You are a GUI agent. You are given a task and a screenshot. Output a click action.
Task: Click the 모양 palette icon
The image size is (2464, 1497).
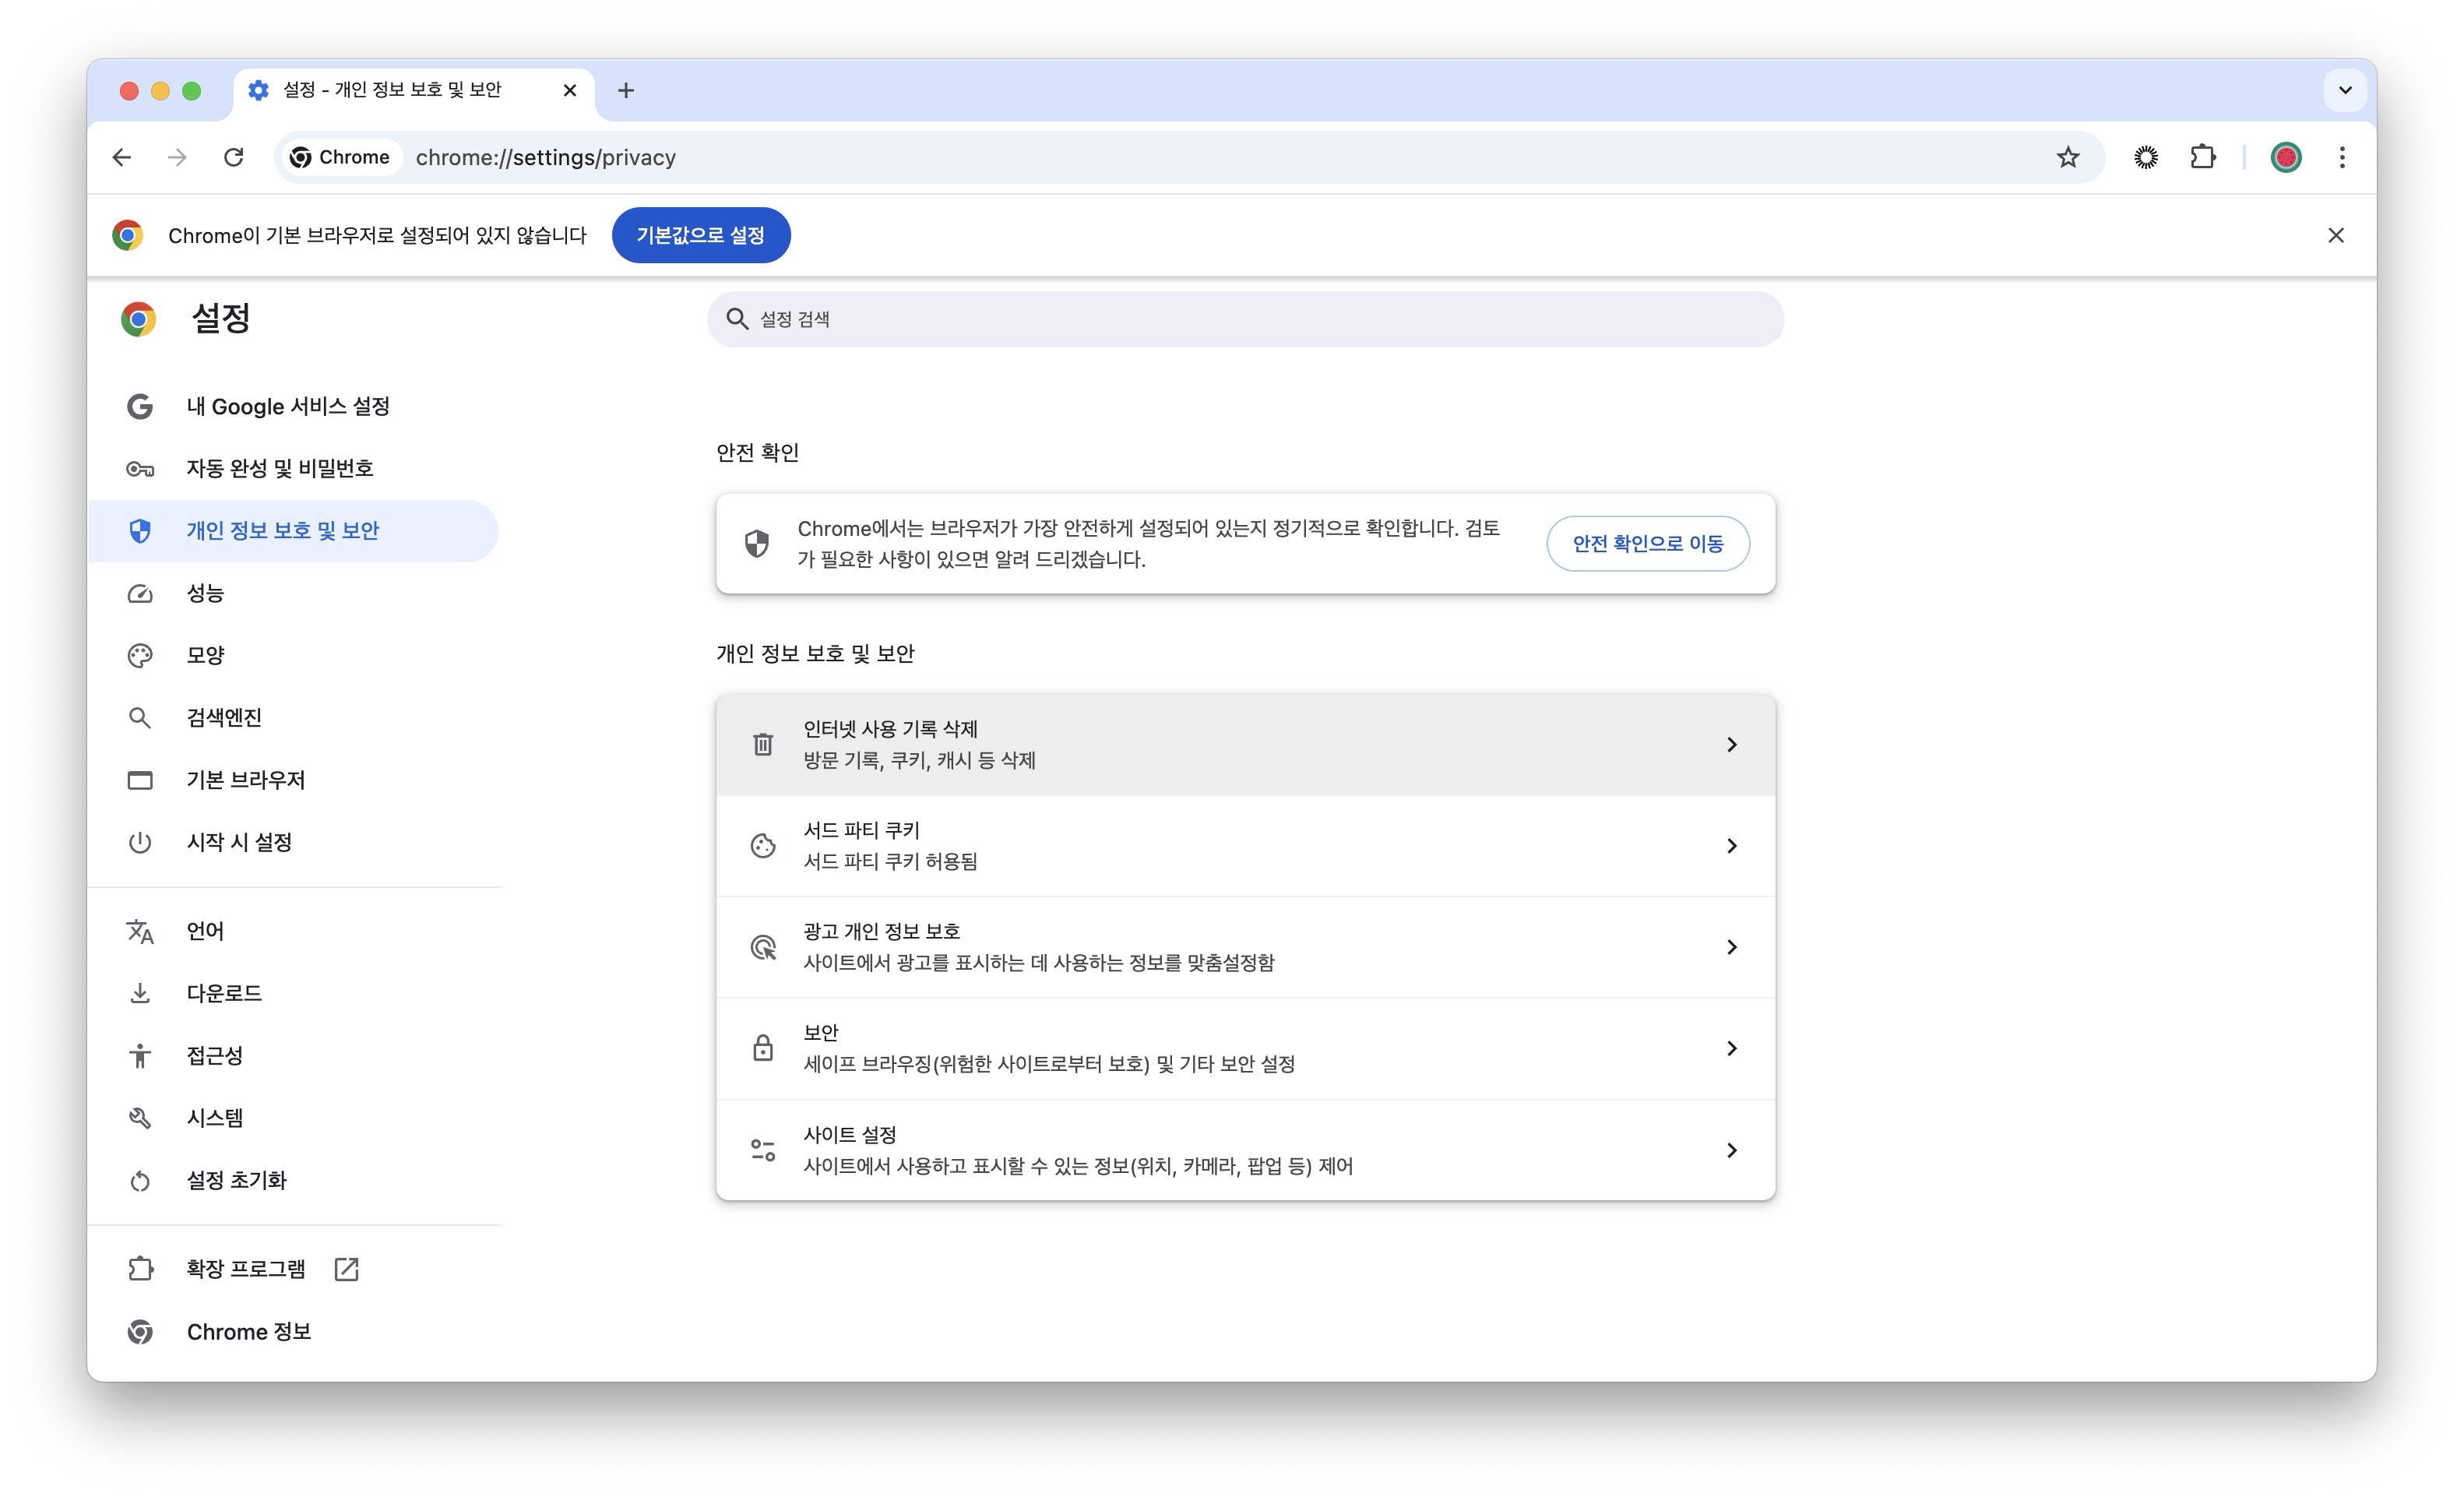coord(140,655)
